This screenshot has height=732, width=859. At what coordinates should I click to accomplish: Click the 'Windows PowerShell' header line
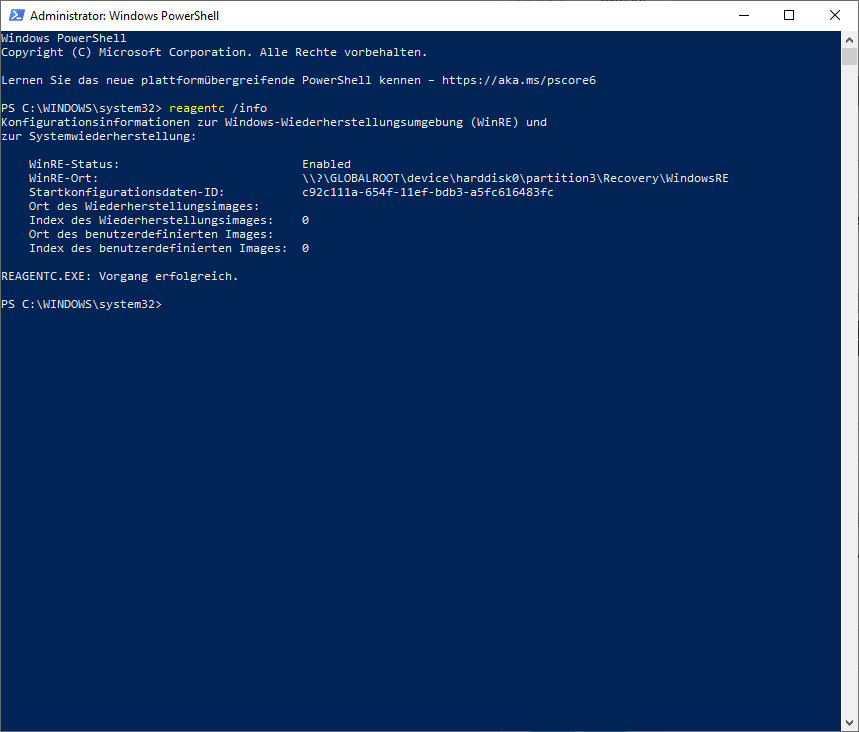pos(64,38)
